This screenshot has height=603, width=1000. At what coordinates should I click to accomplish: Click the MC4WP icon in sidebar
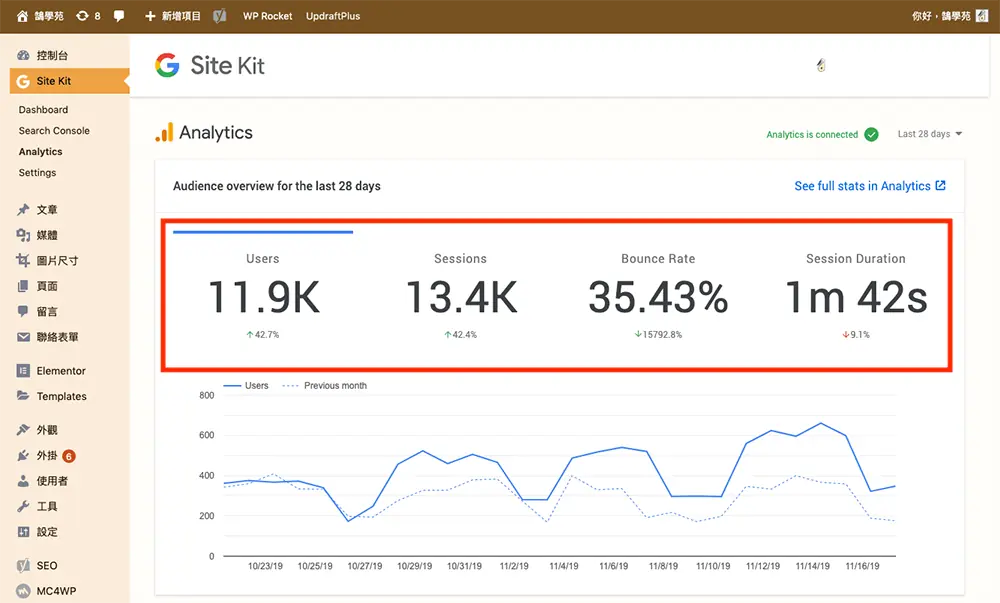coord(24,591)
